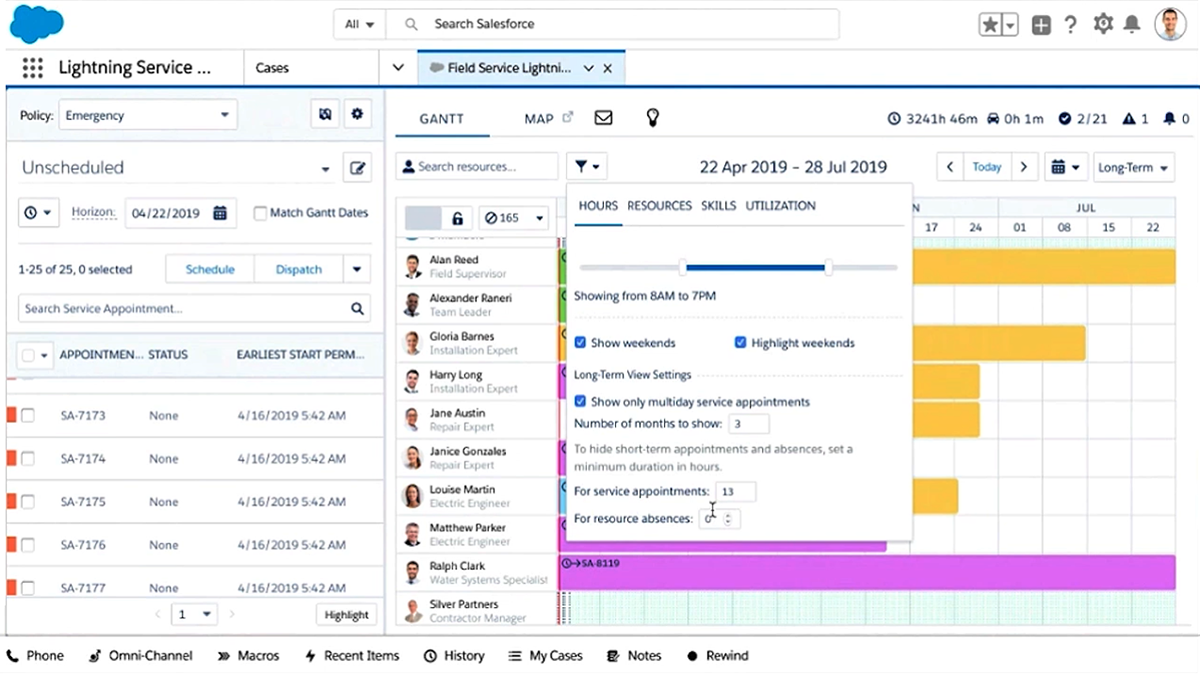Click the lightbulb icon in Gantt toolbar
Viewport: 1200px width, 675px height.
[652, 118]
